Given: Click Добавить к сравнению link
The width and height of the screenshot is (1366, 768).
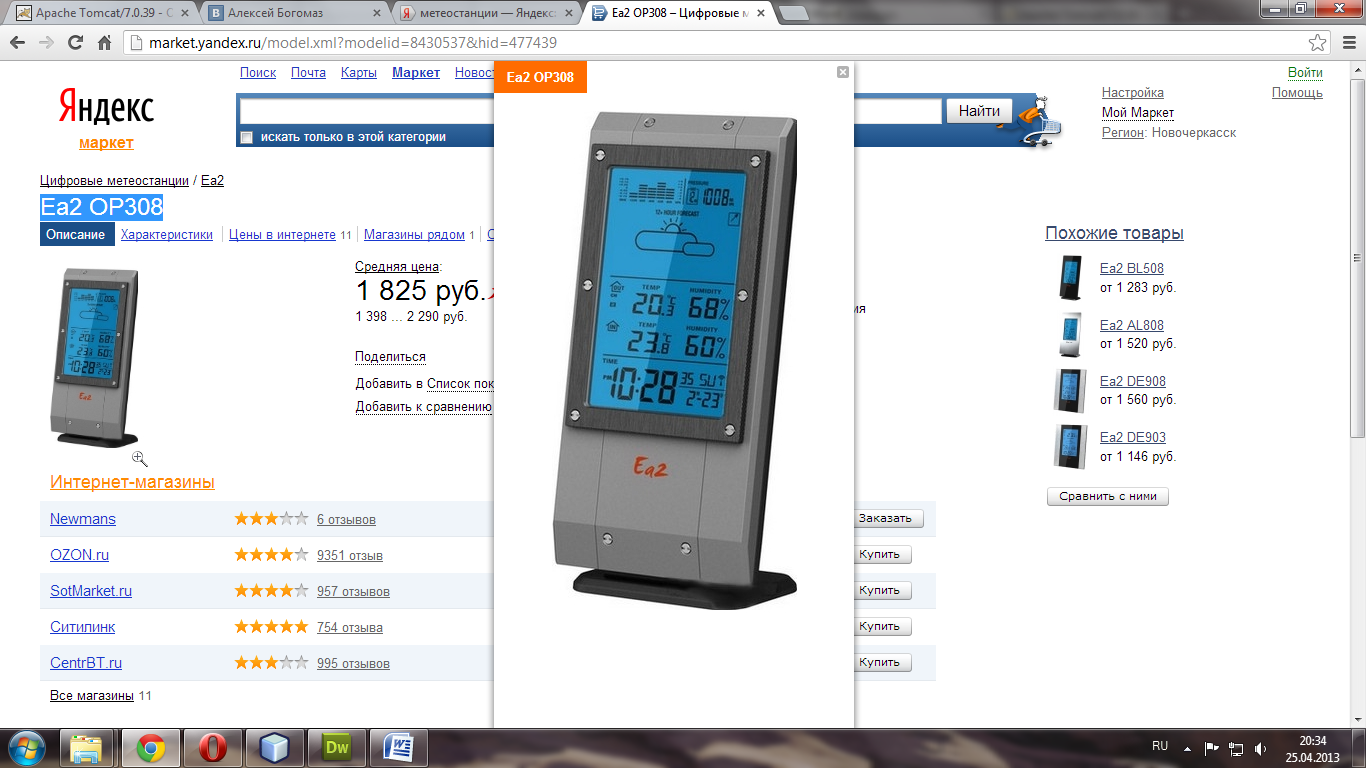Looking at the screenshot, I should click(x=424, y=407).
